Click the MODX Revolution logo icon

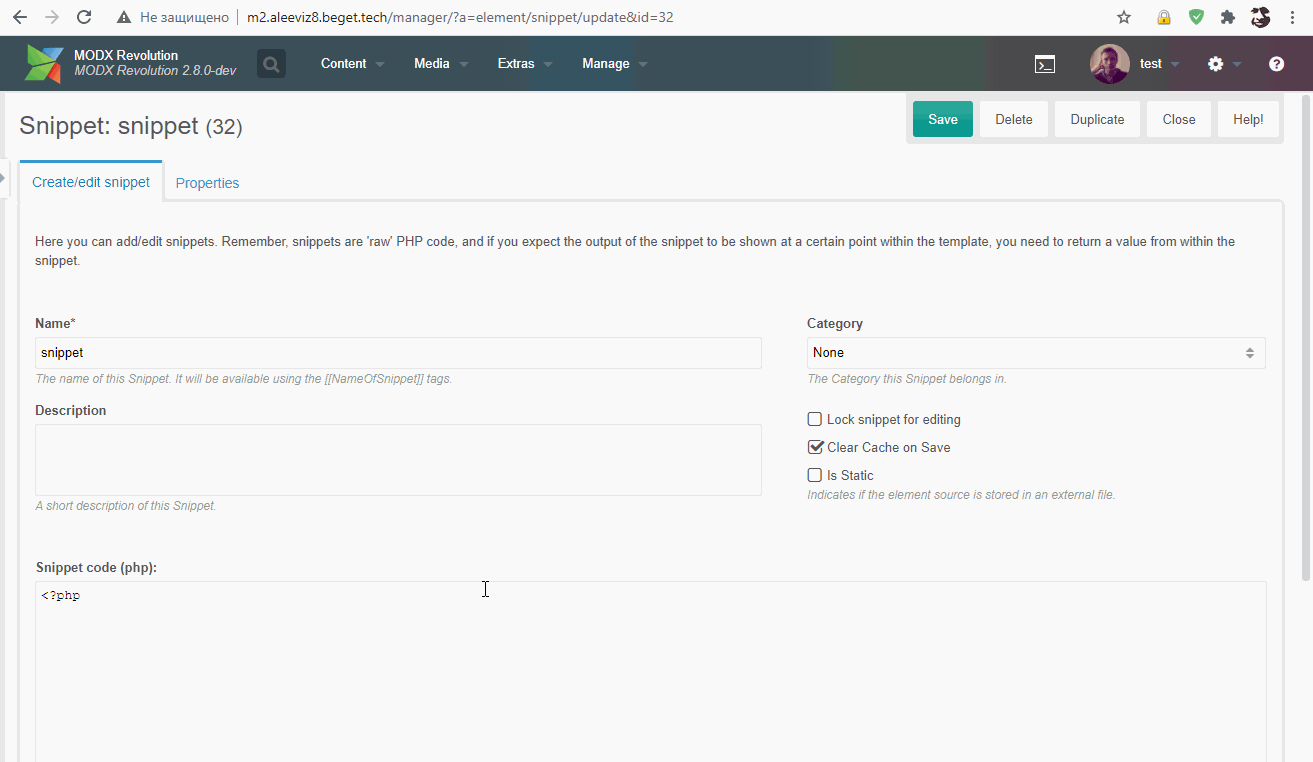tap(44, 63)
